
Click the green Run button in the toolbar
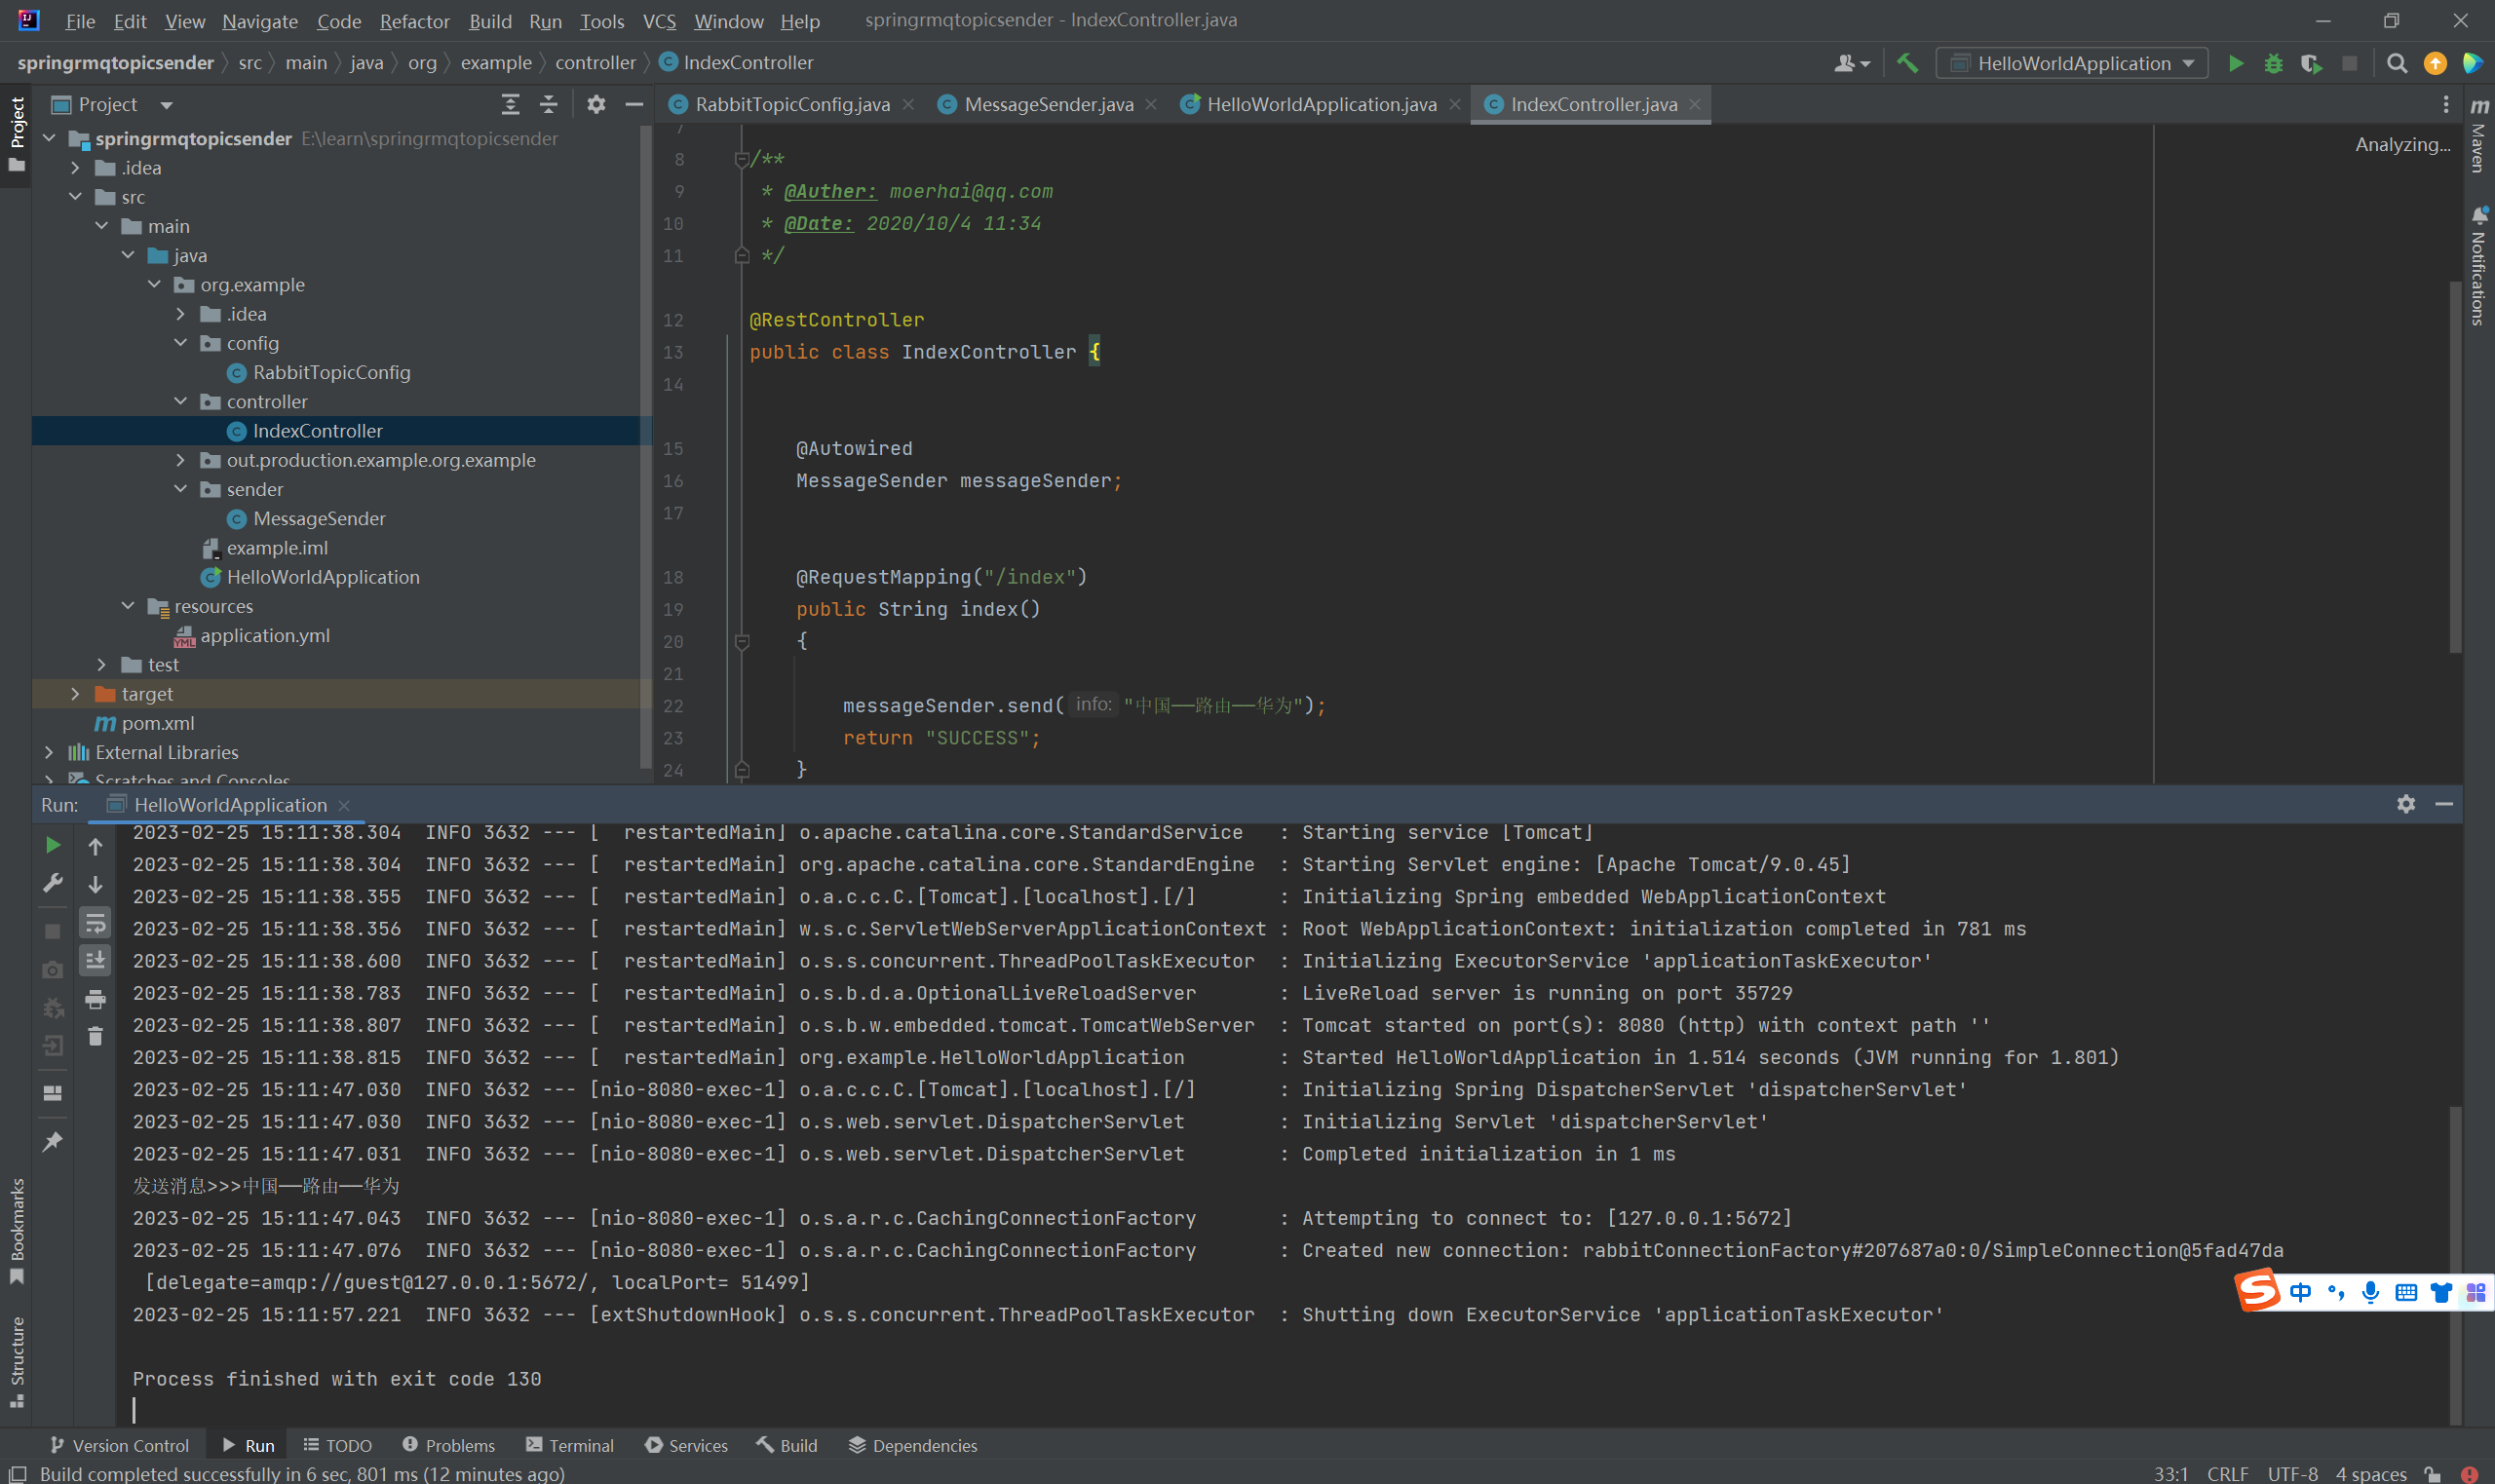click(2236, 63)
